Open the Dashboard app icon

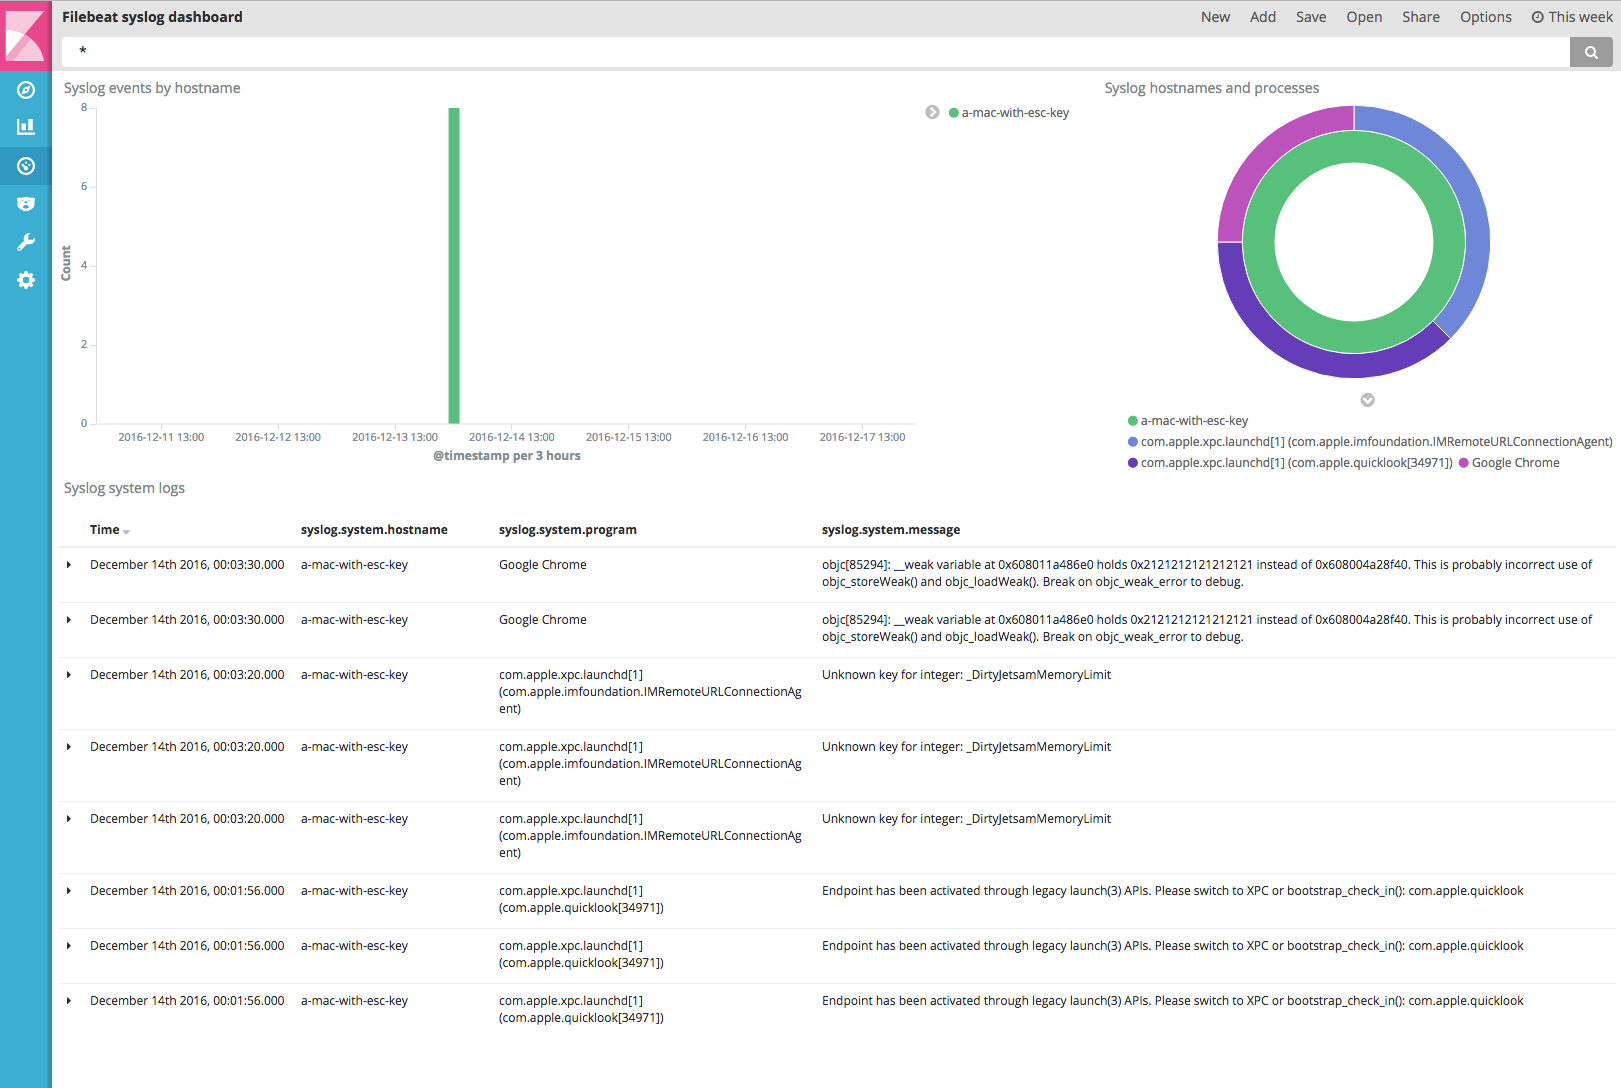[26, 165]
